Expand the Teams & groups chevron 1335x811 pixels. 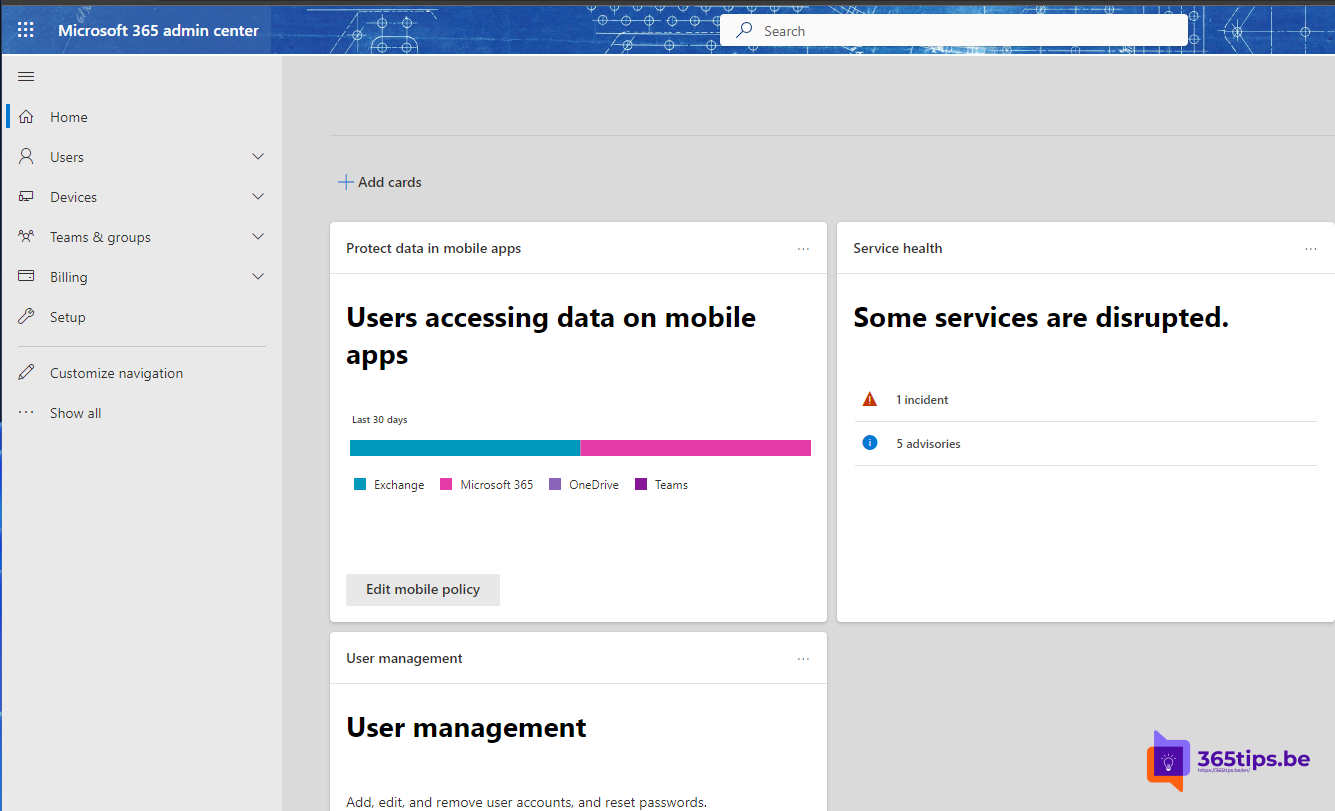[258, 237]
